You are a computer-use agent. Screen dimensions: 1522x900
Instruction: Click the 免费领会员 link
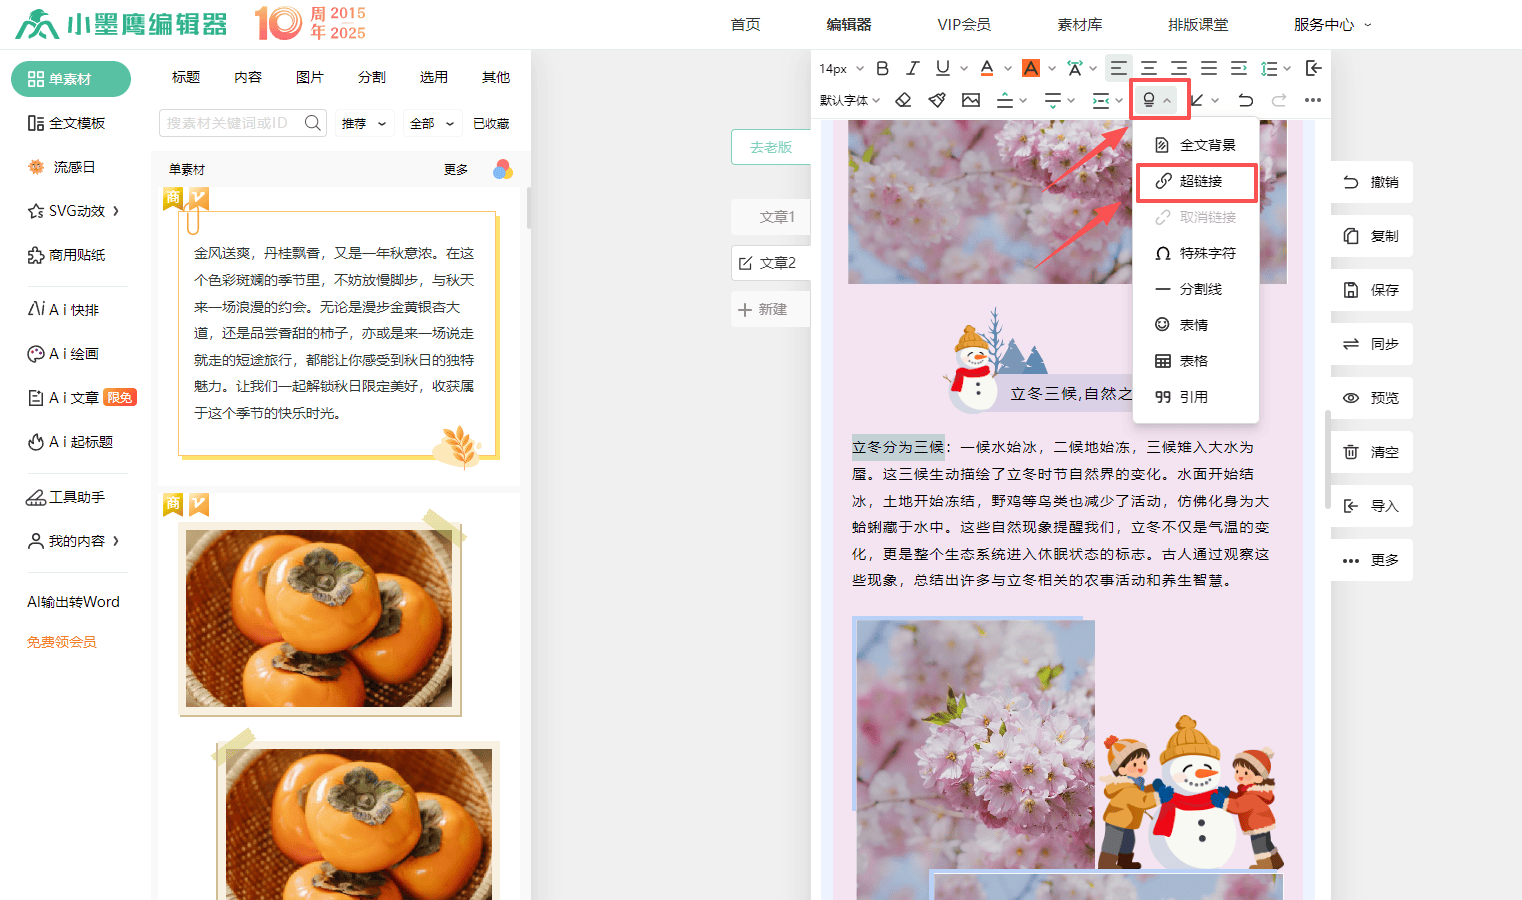(62, 642)
